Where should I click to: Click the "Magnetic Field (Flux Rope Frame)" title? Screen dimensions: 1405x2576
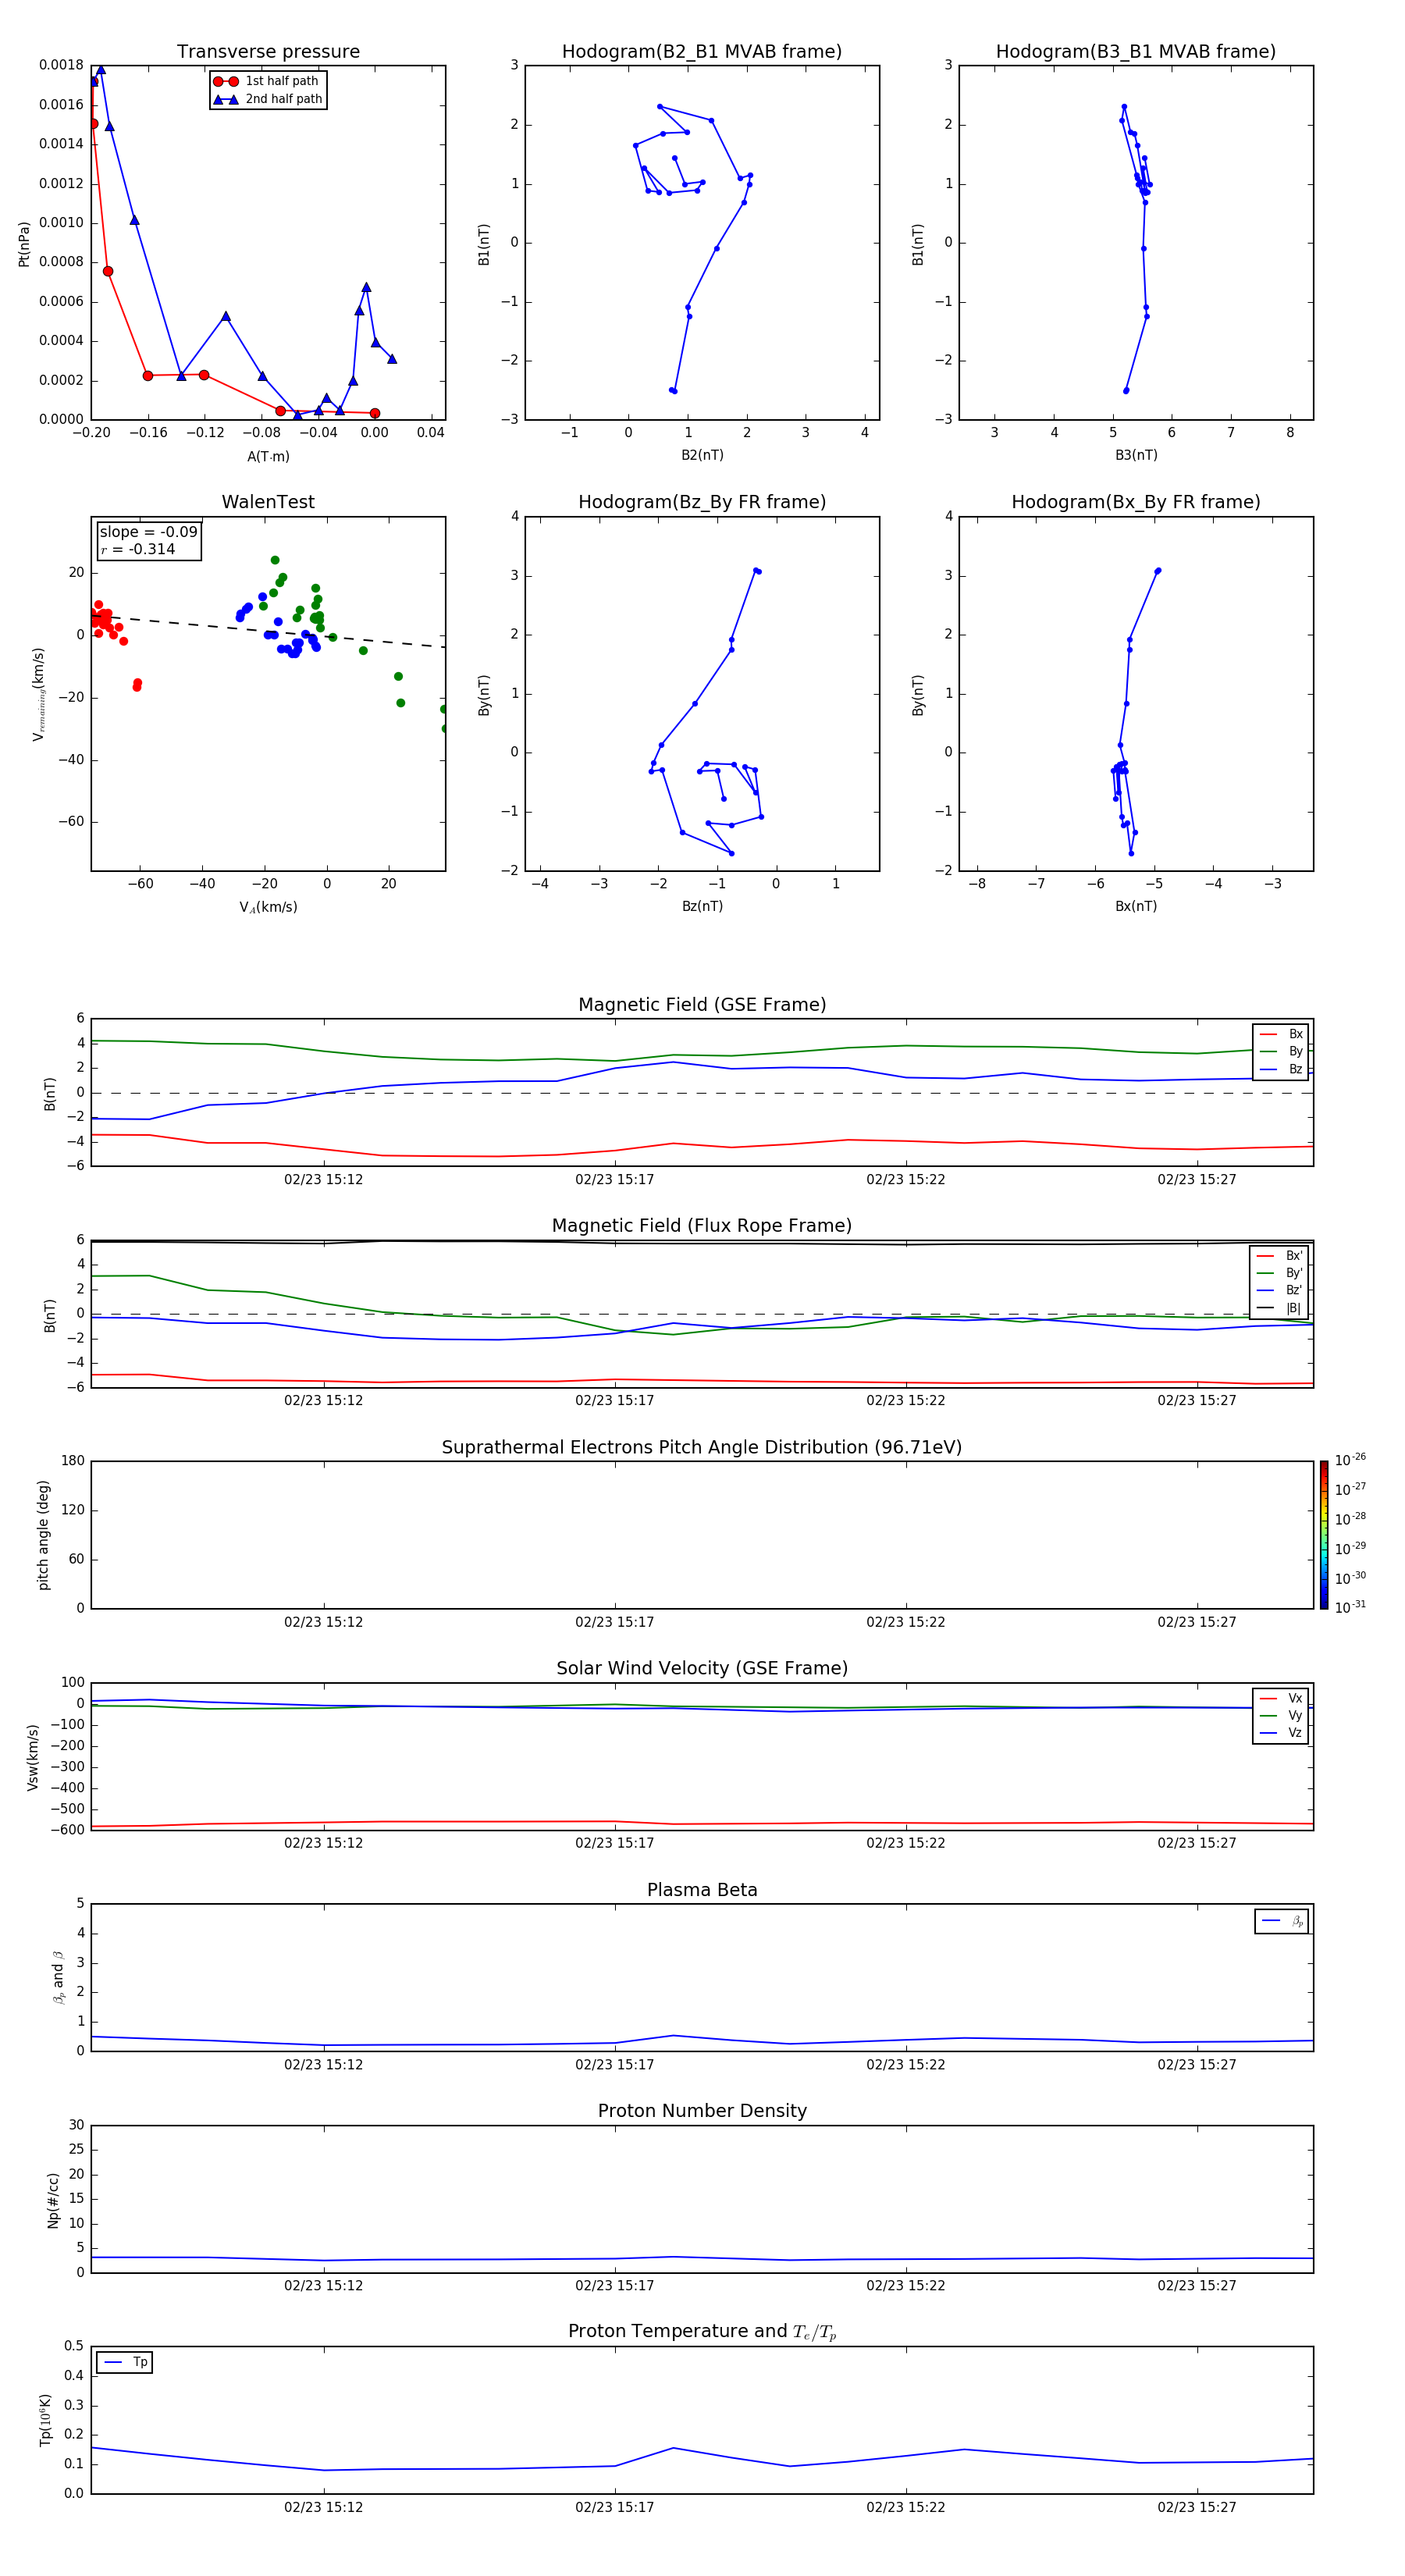(x=702, y=1226)
